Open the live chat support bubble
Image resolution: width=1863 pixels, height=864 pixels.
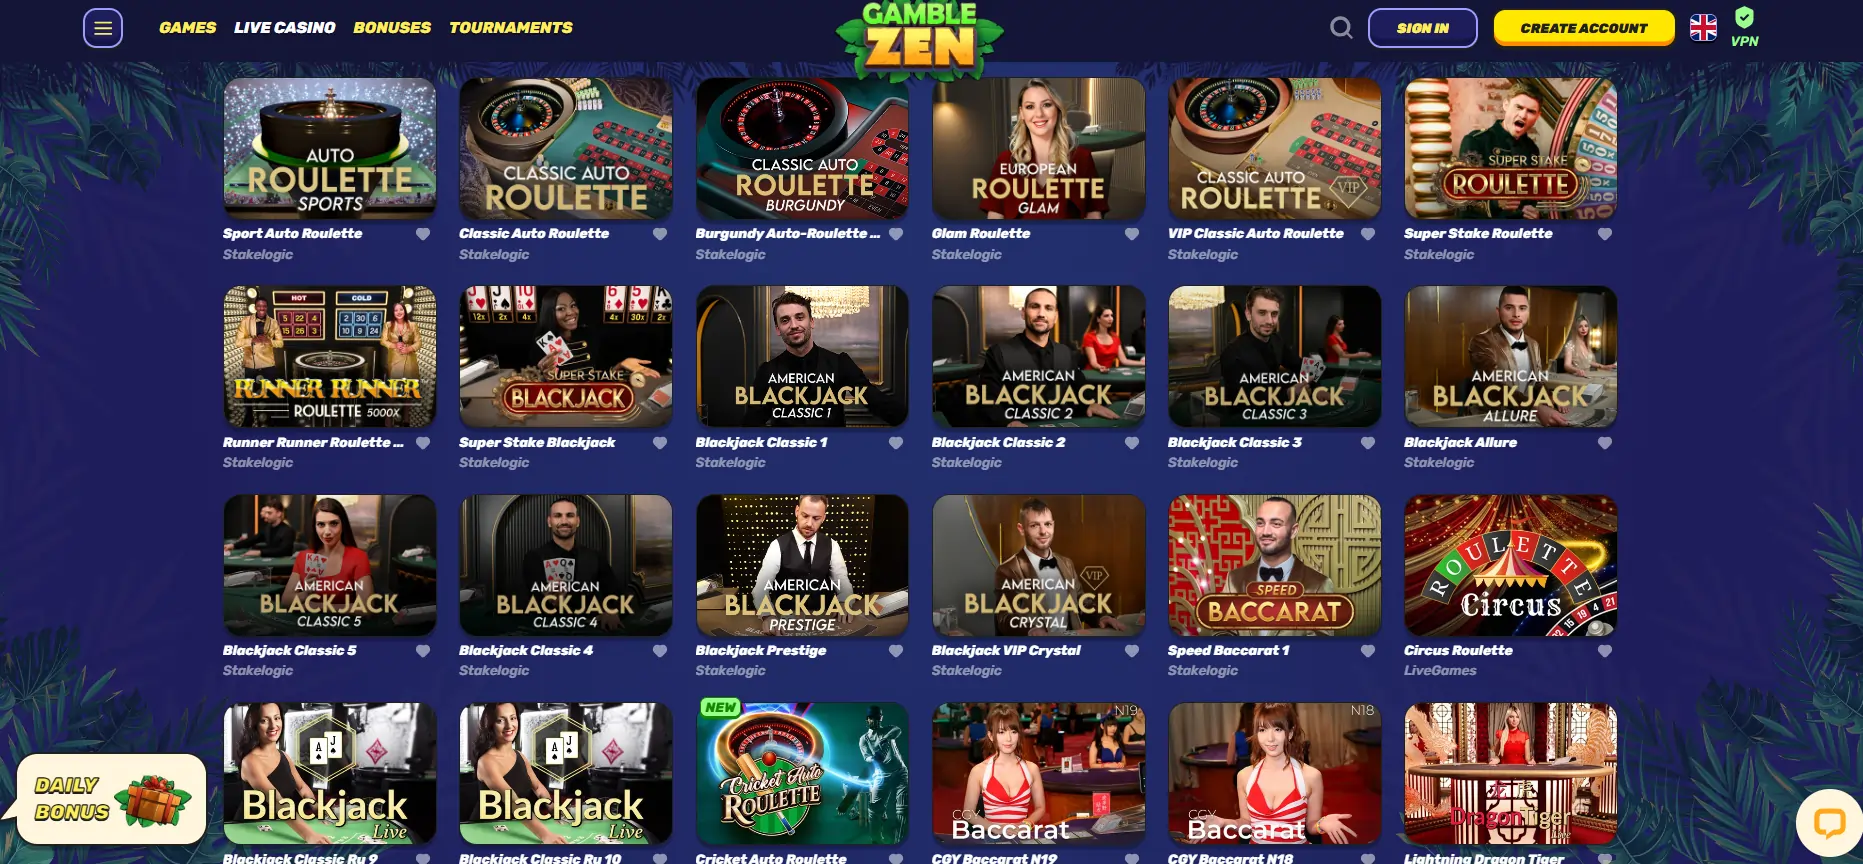(x=1829, y=823)
